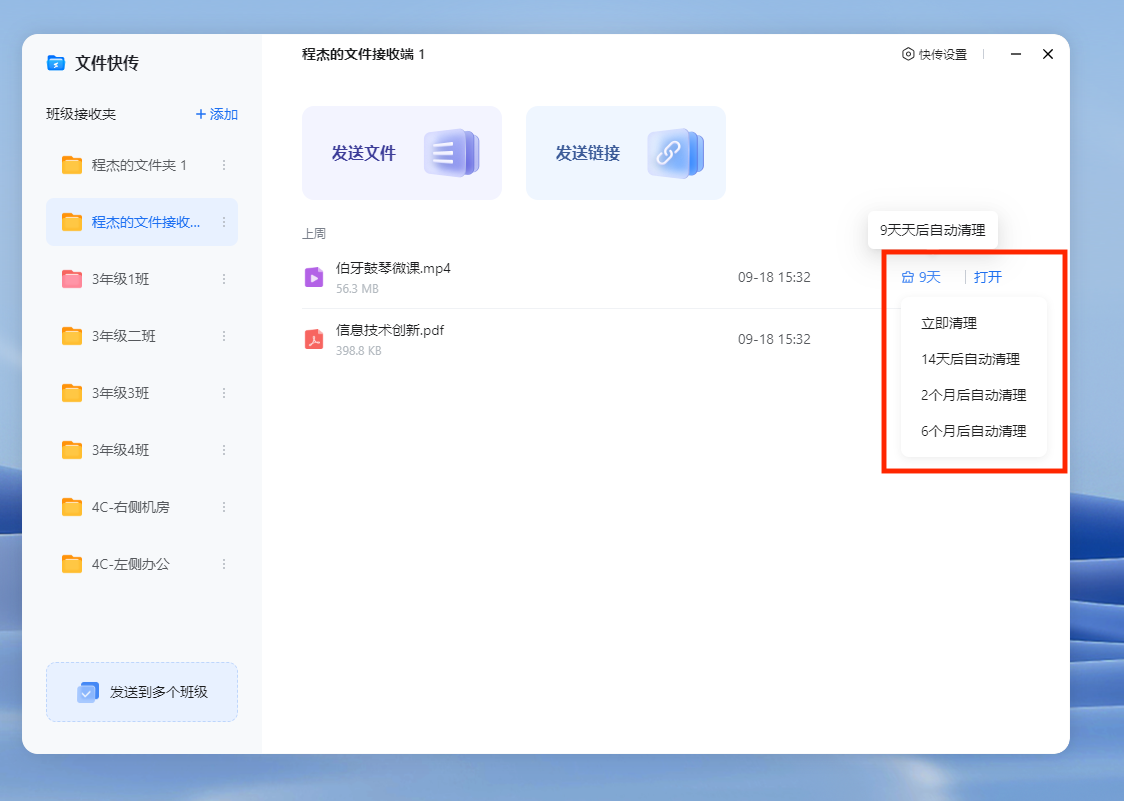The height and width of the screenshot is (801, 1124).
Task: Select the 3年级3班 folder
Action: pos(142,393)
